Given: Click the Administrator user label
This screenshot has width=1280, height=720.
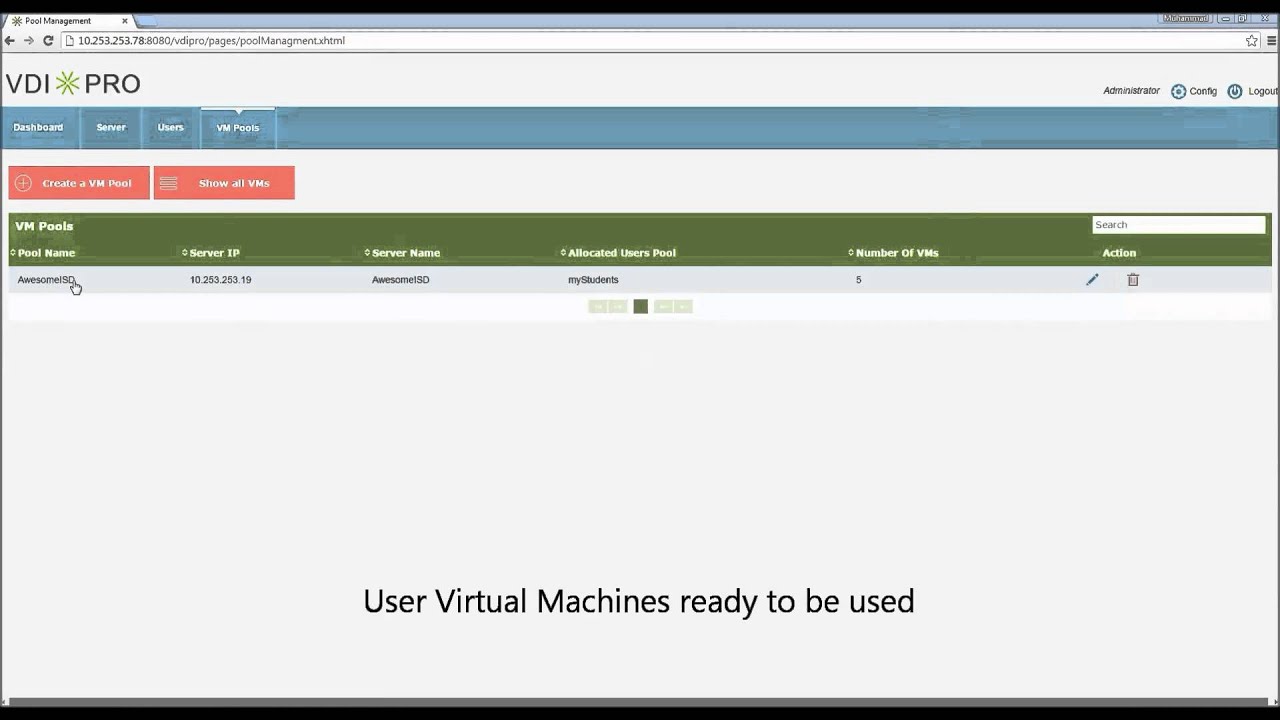Looking at the screenshot, I should [1131, 91].
